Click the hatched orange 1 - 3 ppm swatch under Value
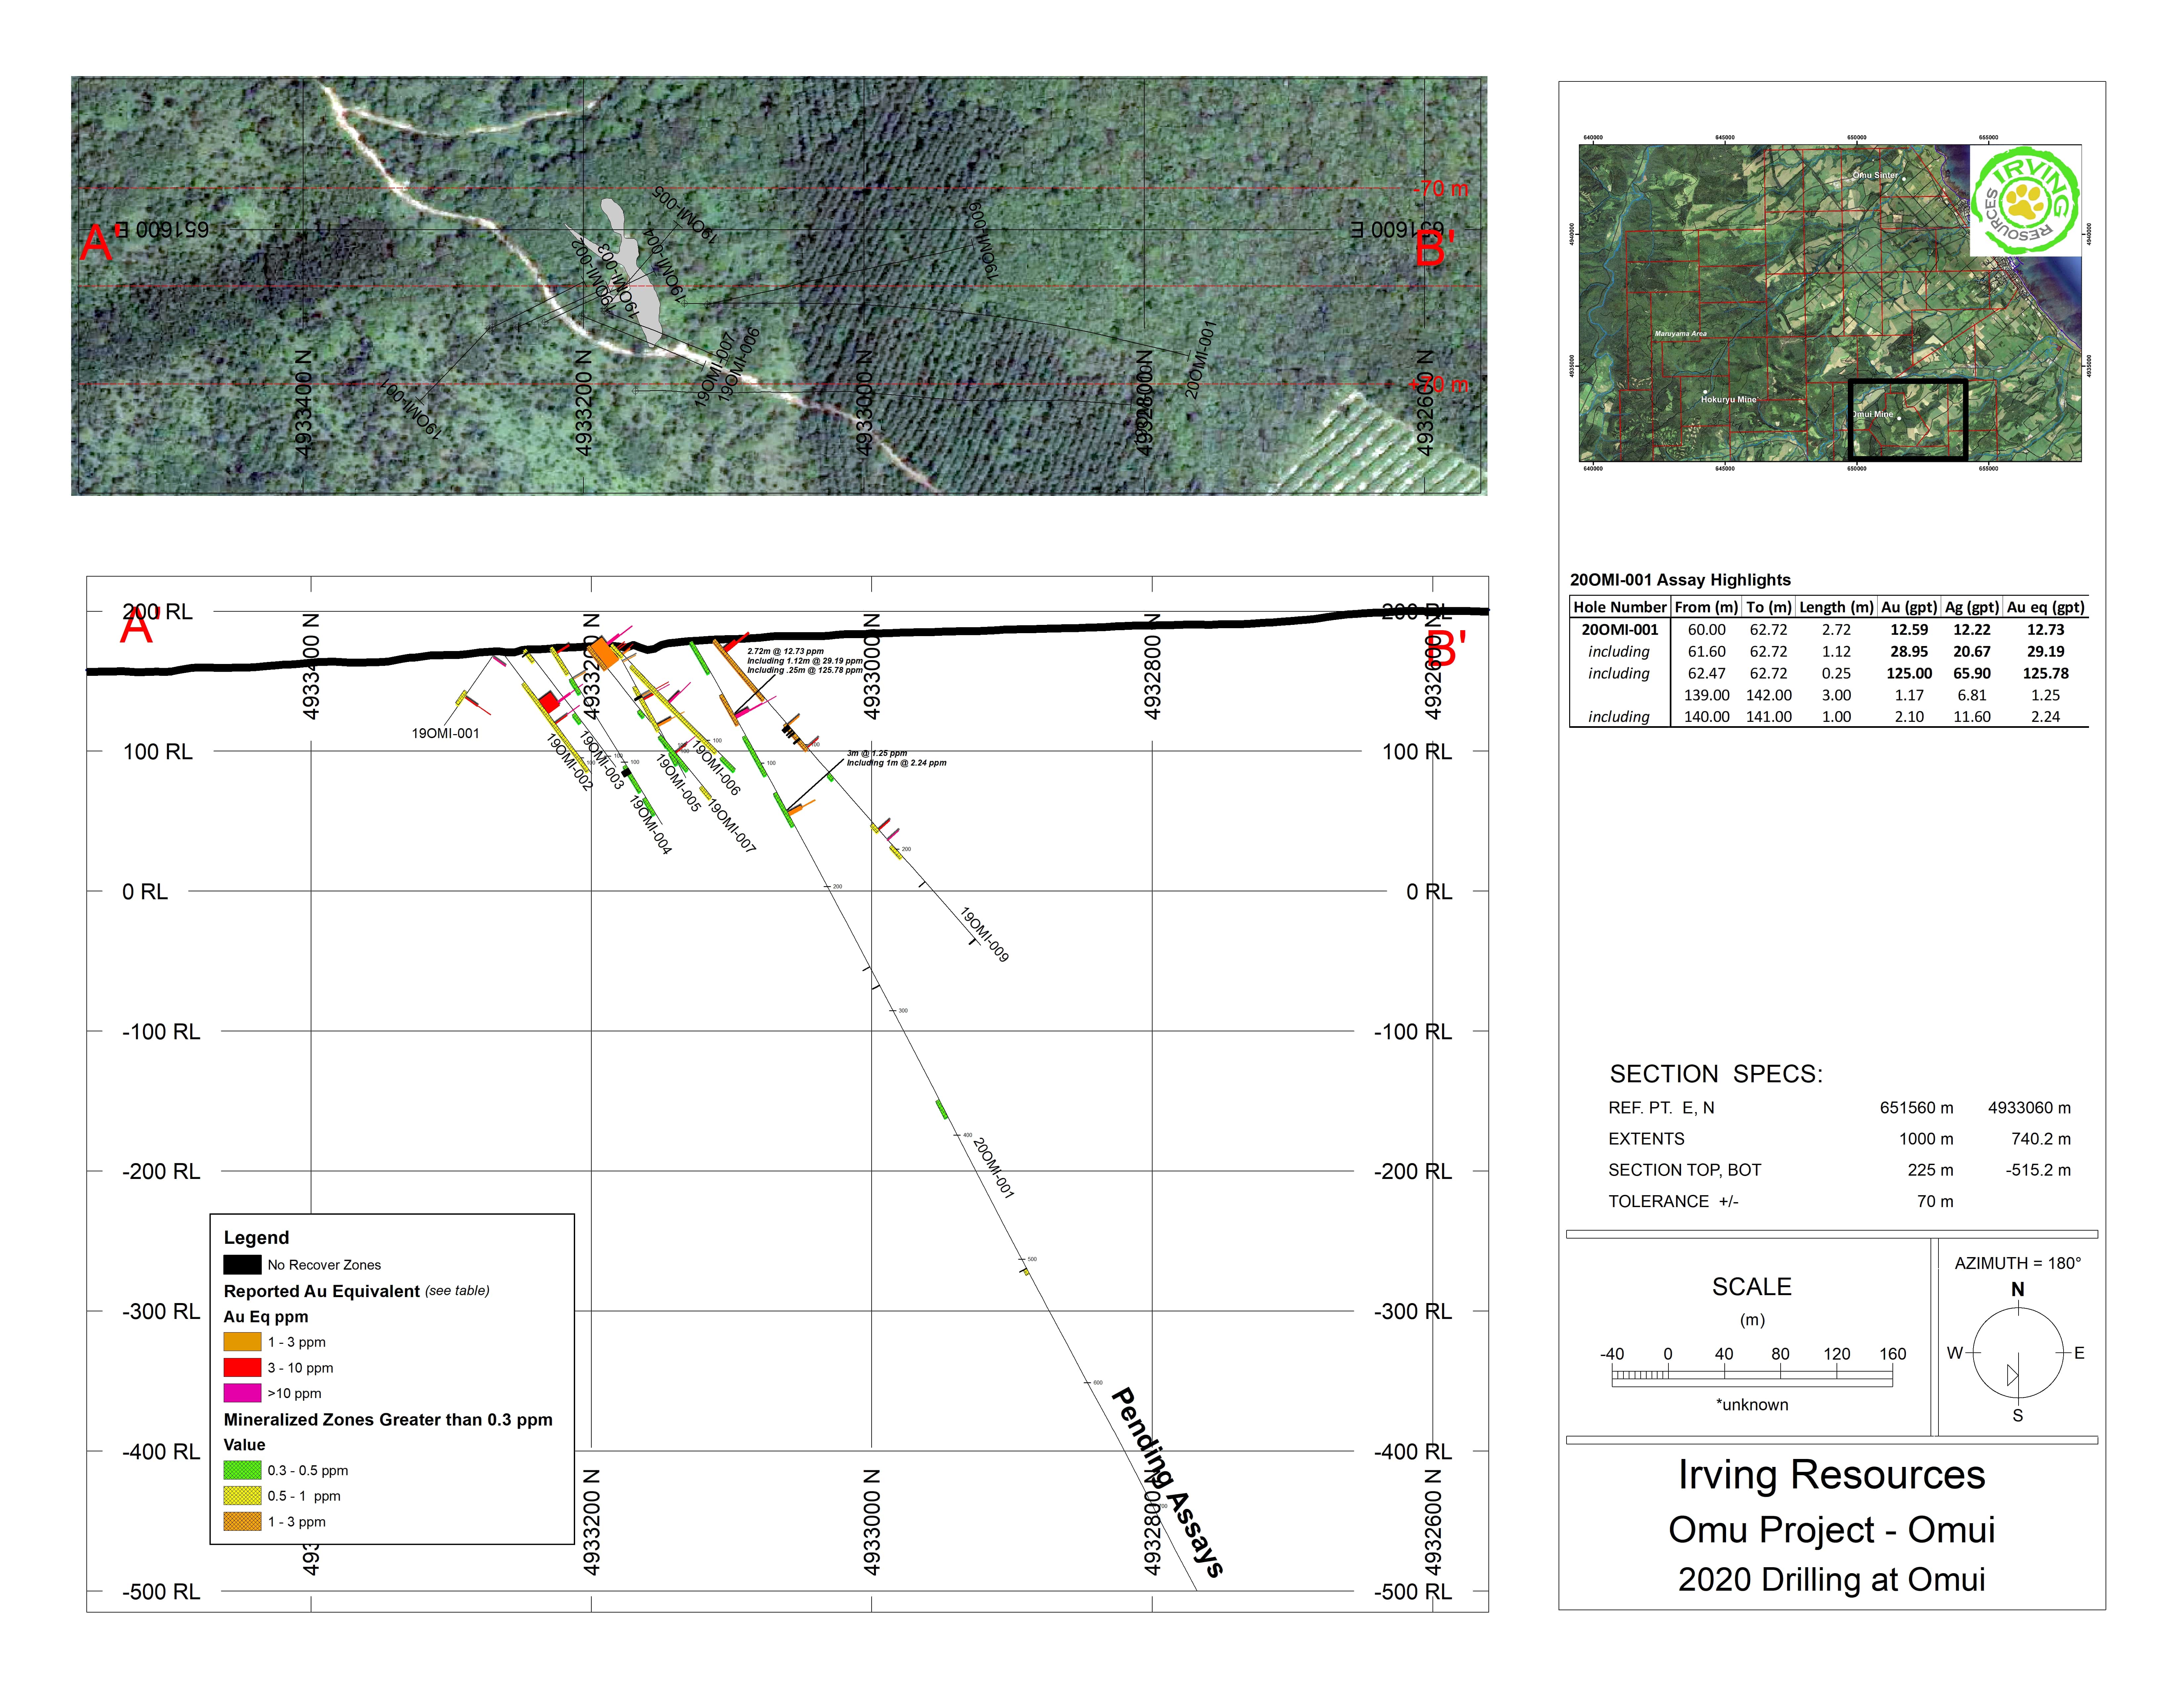 pos(242,1522)
